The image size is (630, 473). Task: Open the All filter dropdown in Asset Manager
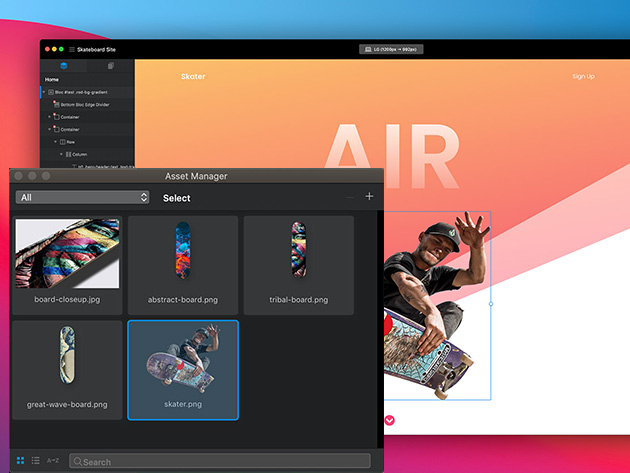tap(82, 197)
